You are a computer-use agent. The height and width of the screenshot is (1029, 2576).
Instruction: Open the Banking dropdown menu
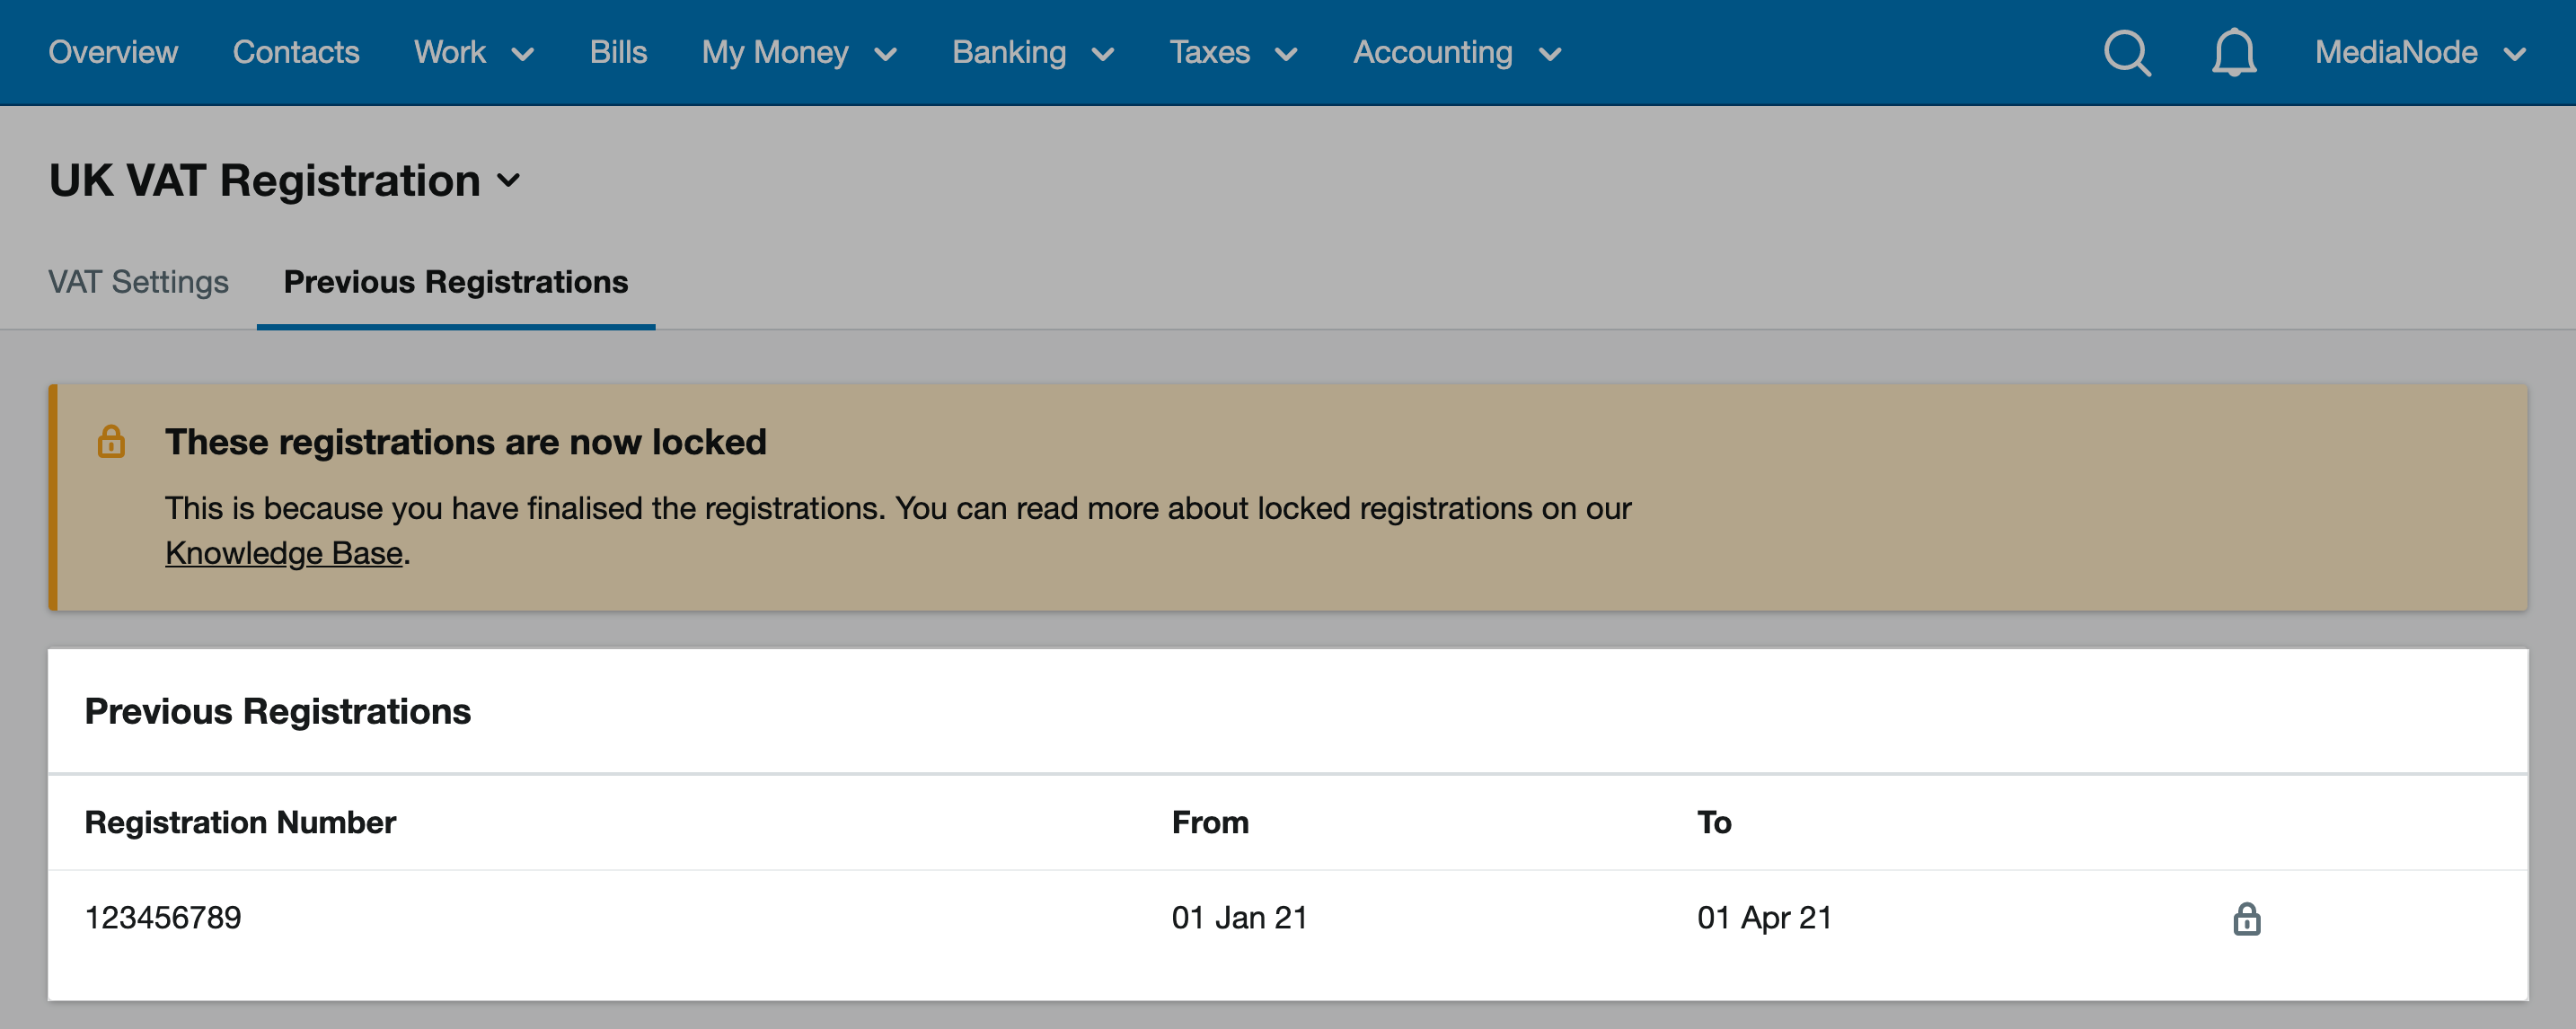point(1033,52)
